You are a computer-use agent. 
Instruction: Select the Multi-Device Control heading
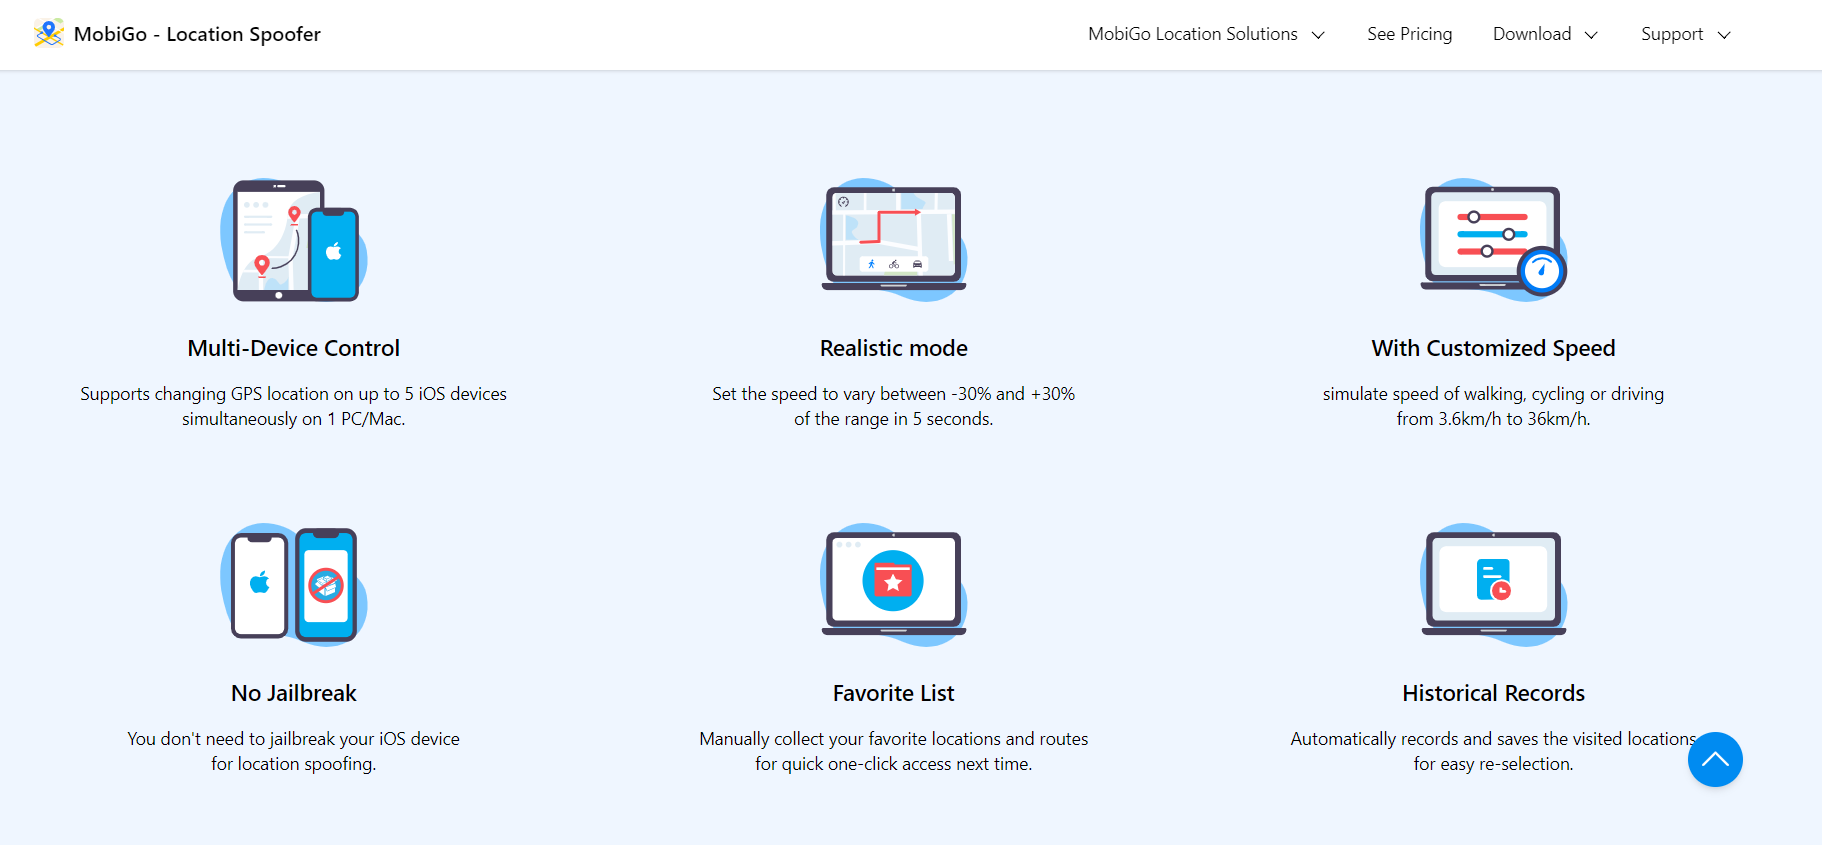pyautogui.click(x=294, y=348)
